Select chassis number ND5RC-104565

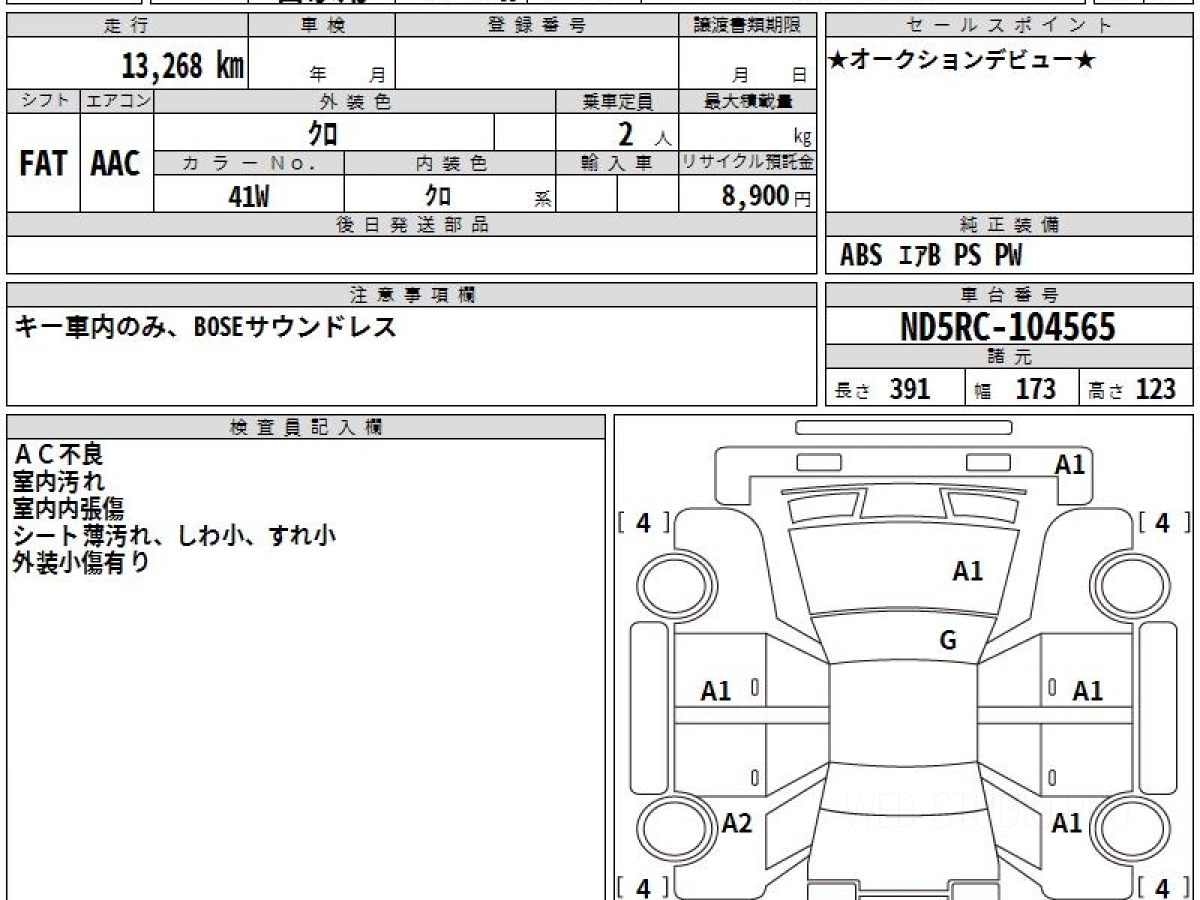click(1008, 326)
